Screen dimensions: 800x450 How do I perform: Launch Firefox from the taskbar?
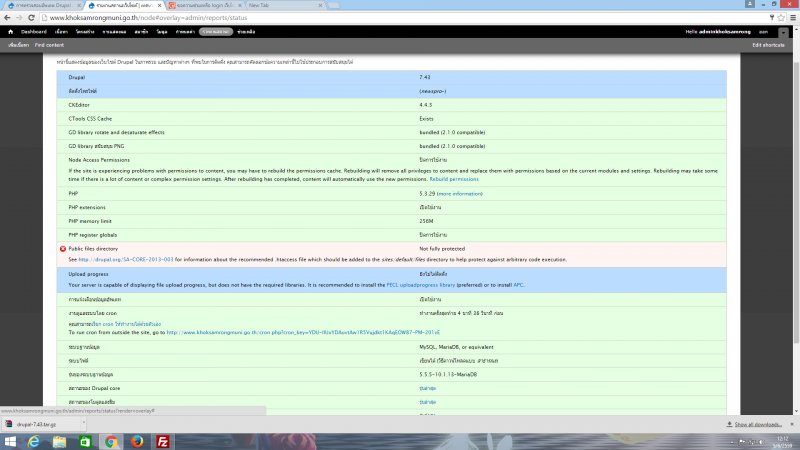[x=137, y=442]
